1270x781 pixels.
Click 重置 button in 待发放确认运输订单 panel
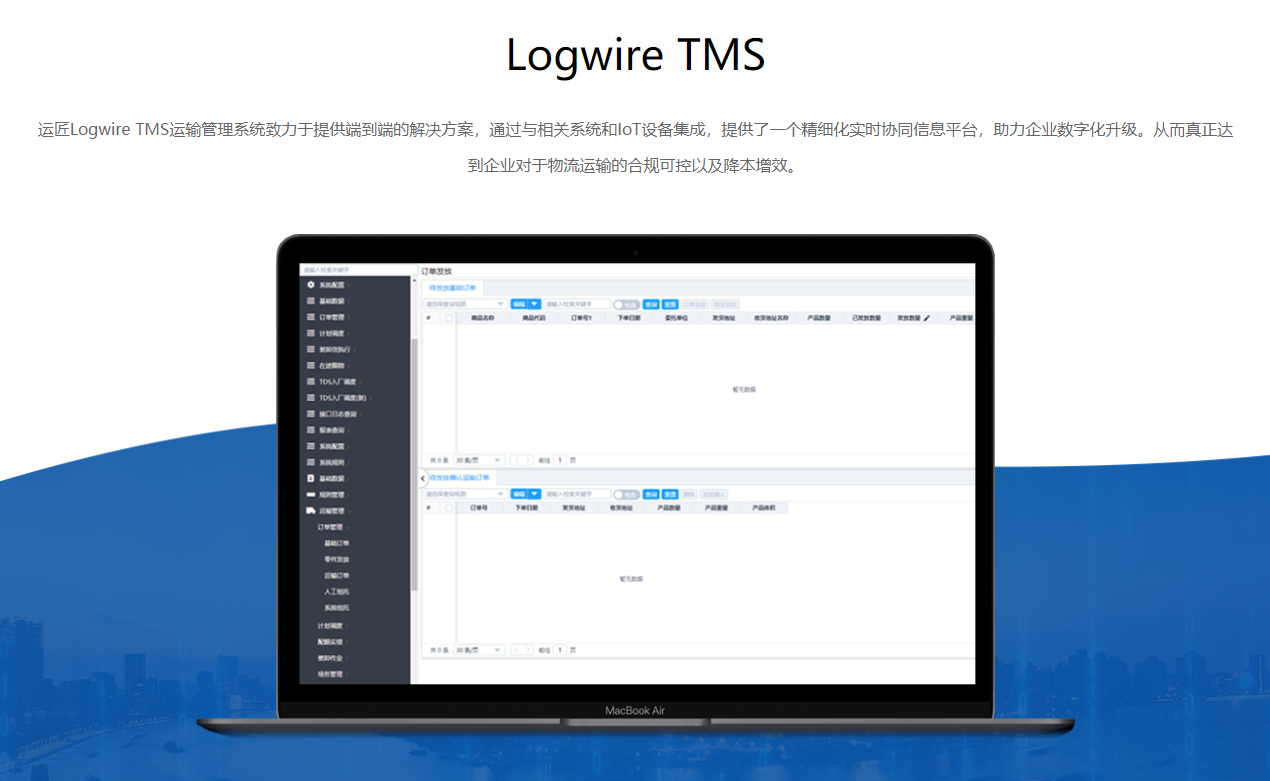coord(670,494)
